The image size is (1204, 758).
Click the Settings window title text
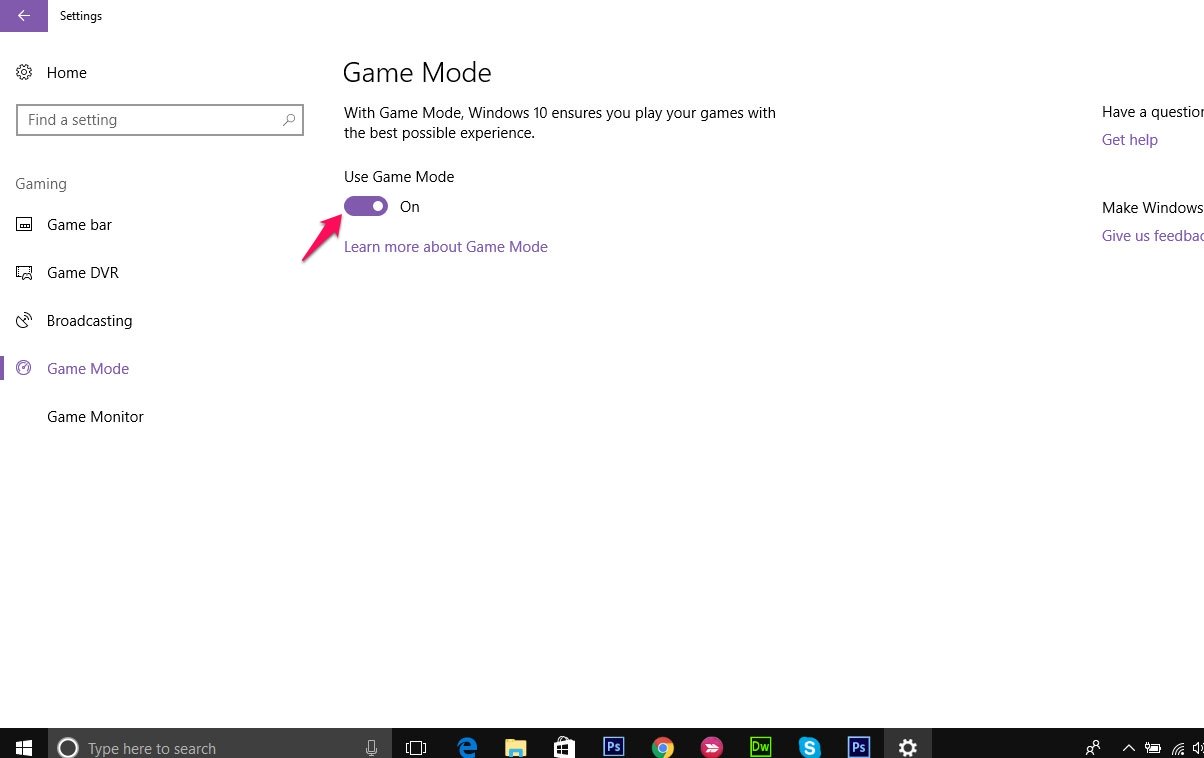pyautogui.click(x=81, y=16)
